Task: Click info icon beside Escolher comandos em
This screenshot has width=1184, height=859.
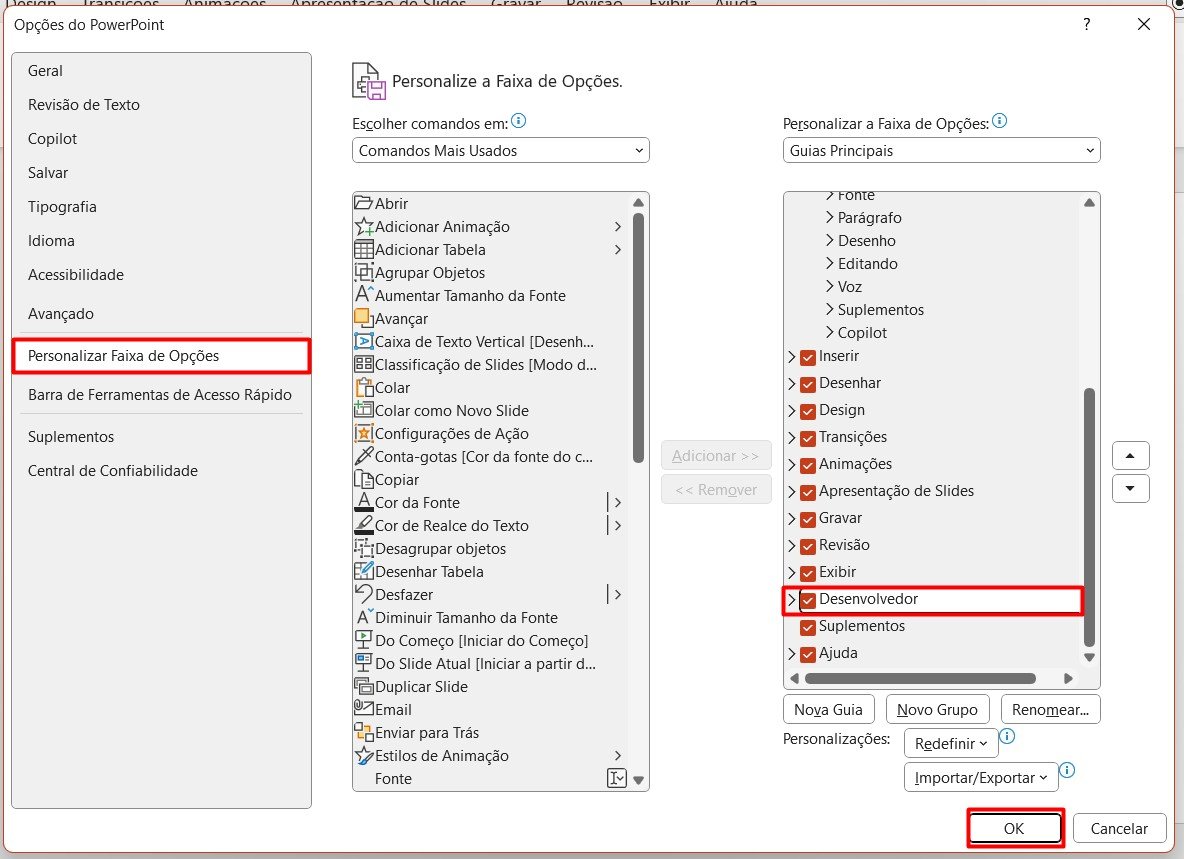Action: coord(519,121)
